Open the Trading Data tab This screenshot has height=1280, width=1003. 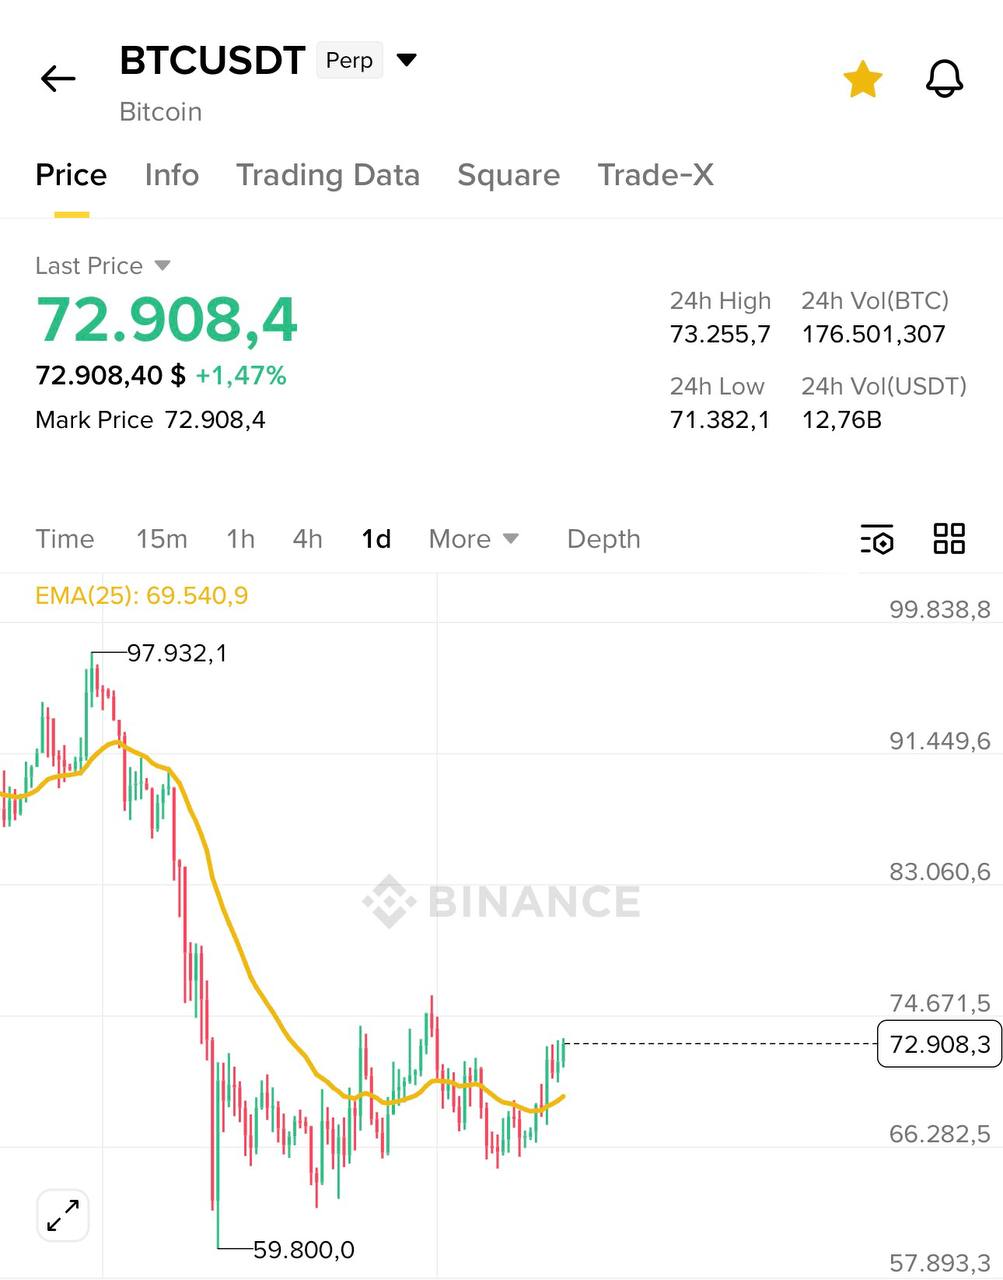coord(328,175)
